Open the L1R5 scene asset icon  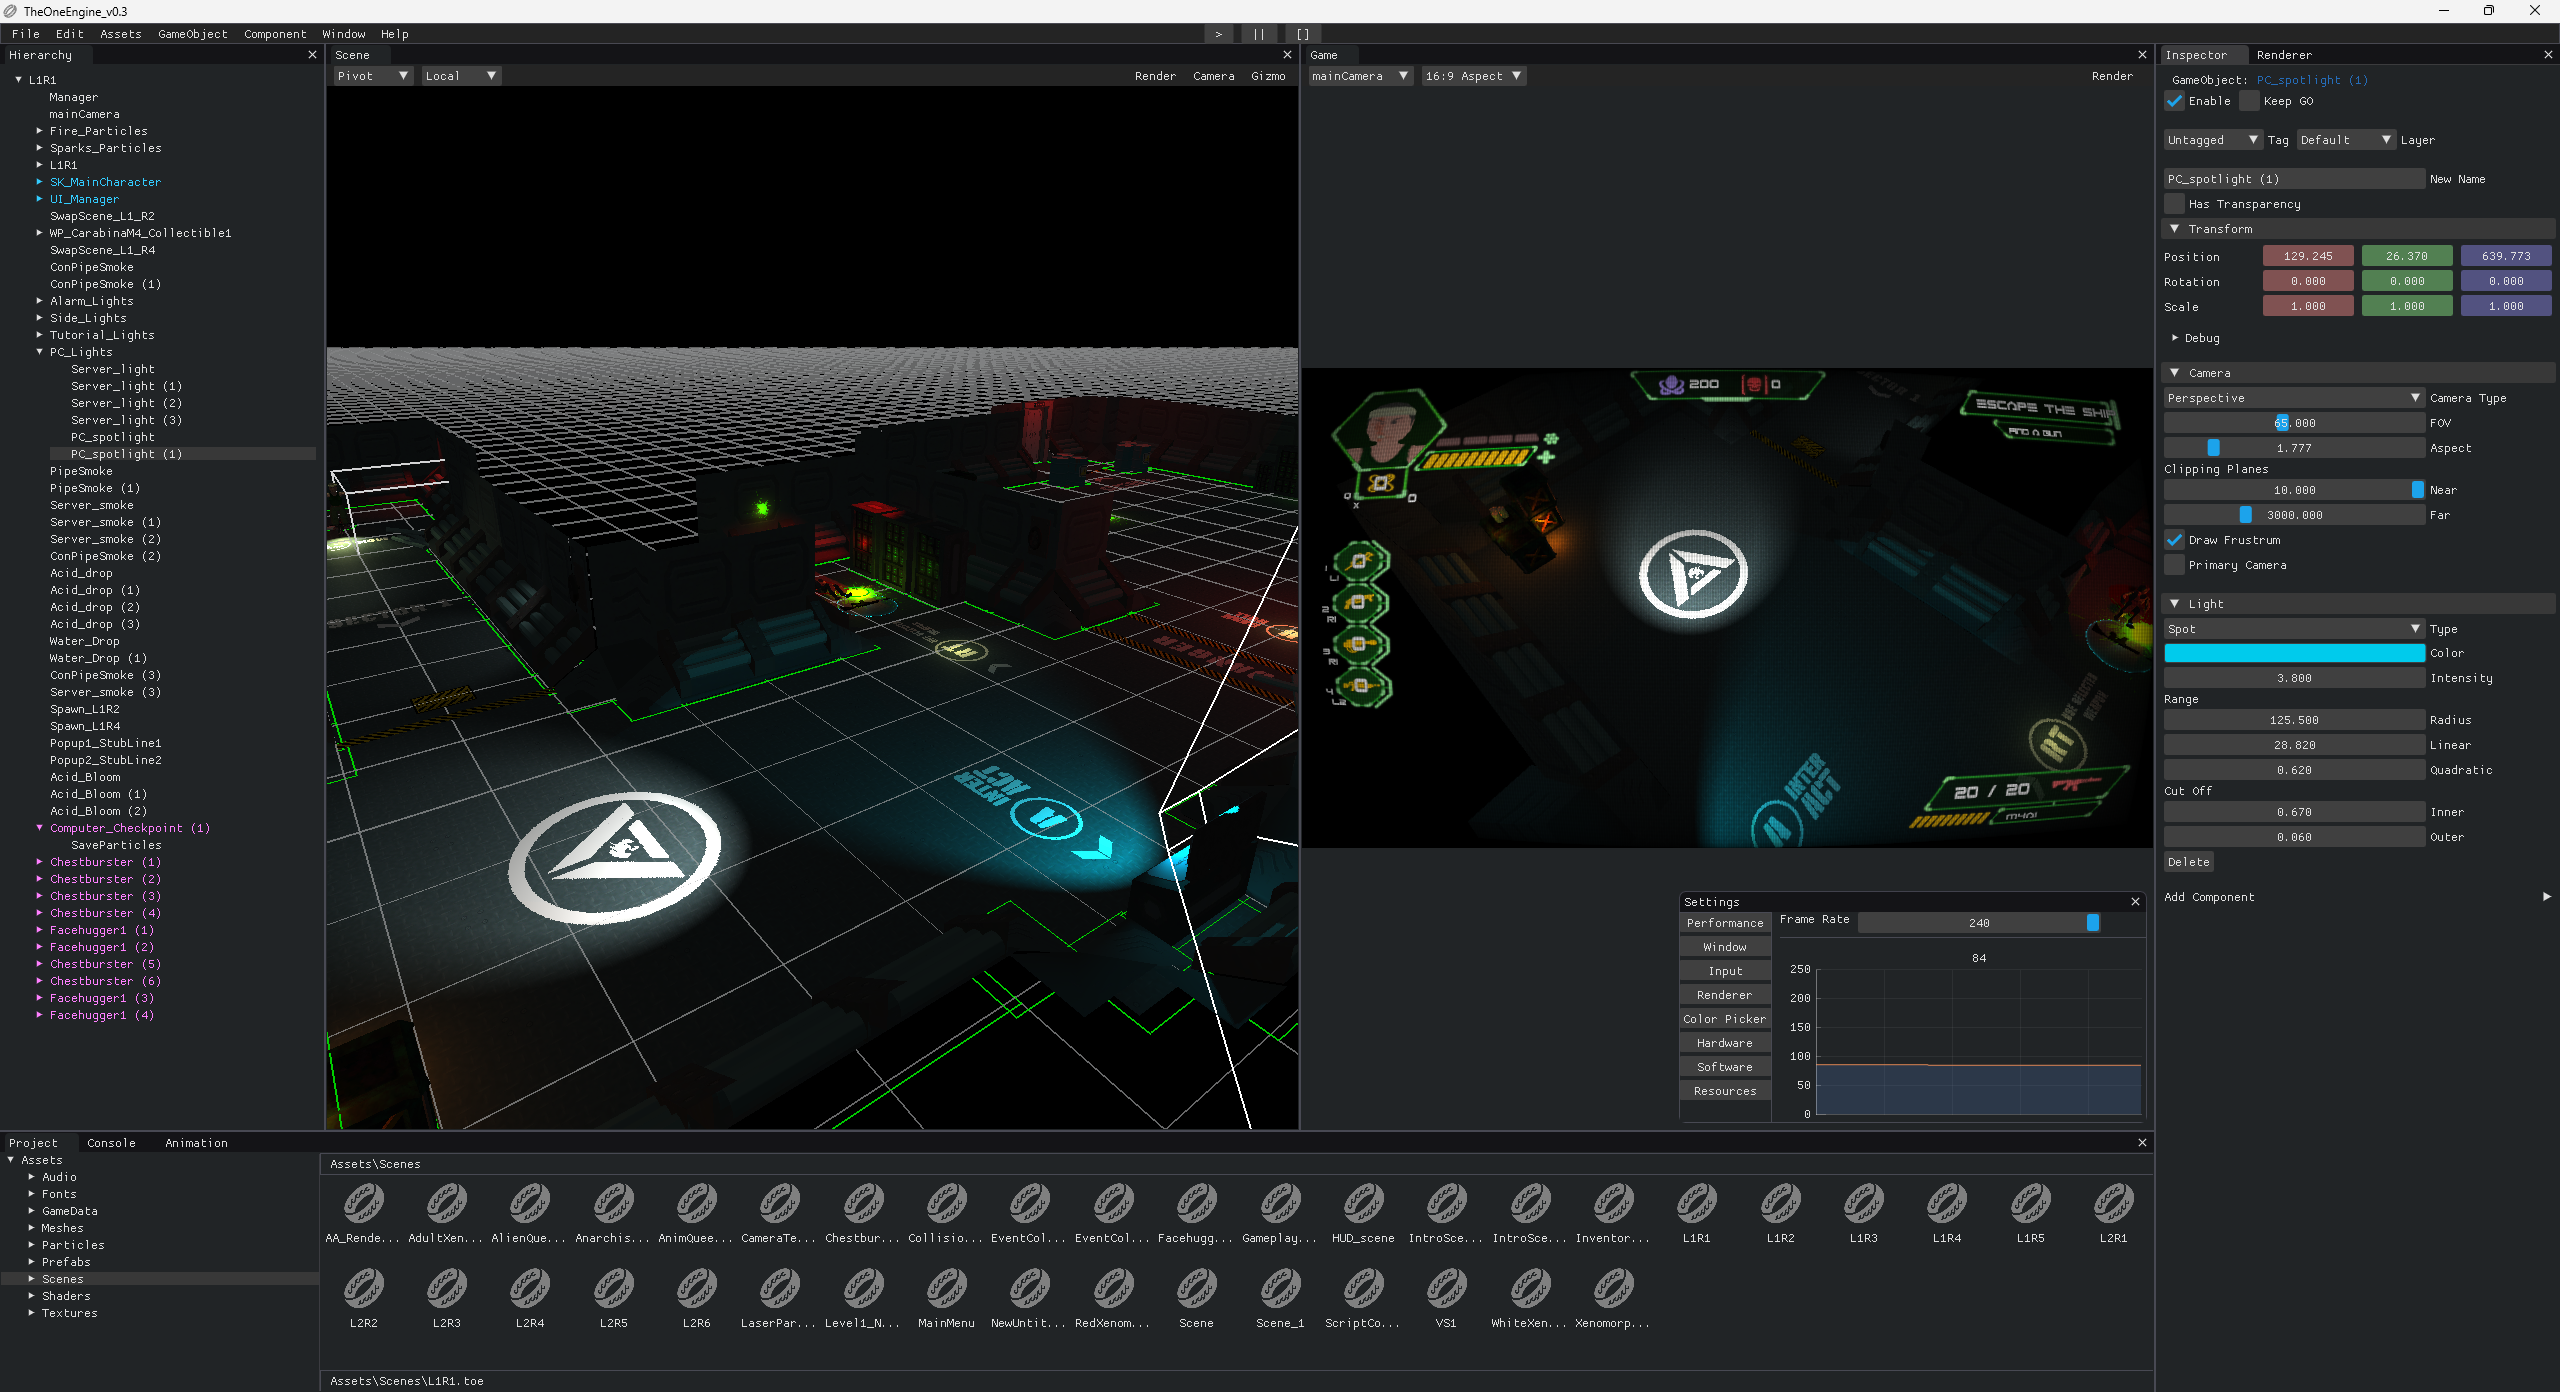tap(2030, 1204)
